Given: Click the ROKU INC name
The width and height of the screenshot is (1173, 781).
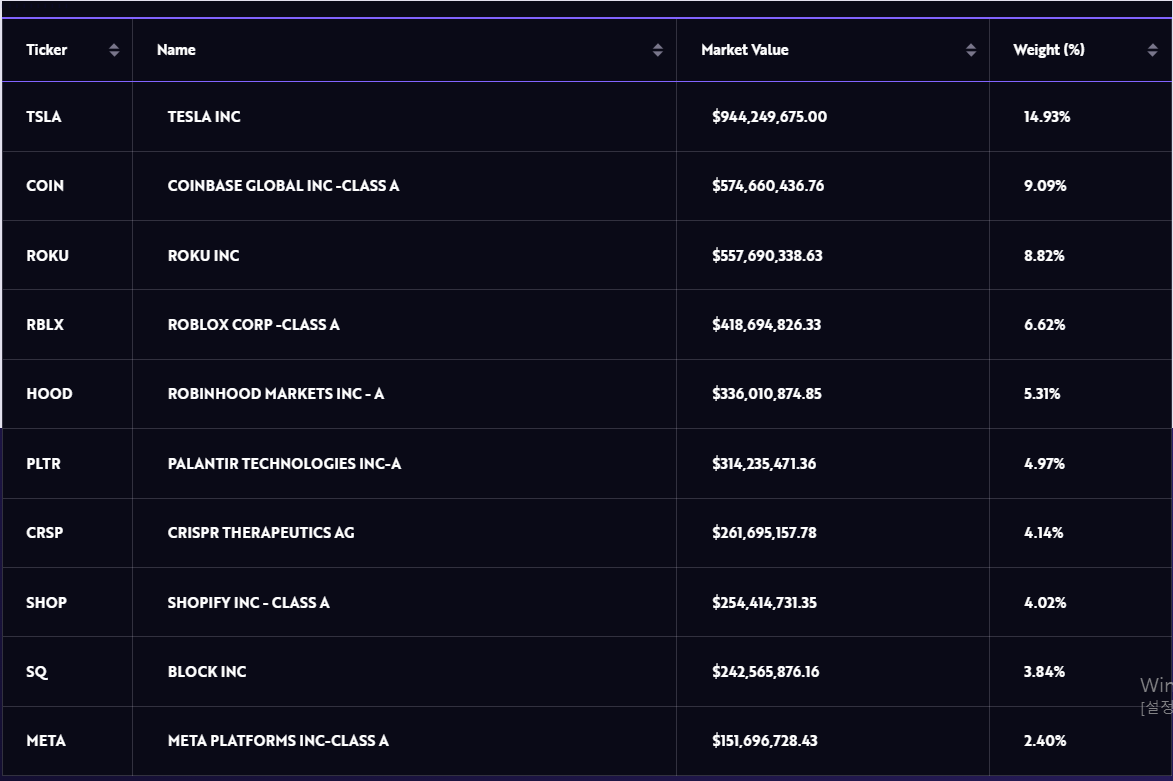Looking at the screenshot, I should [203, 256].
